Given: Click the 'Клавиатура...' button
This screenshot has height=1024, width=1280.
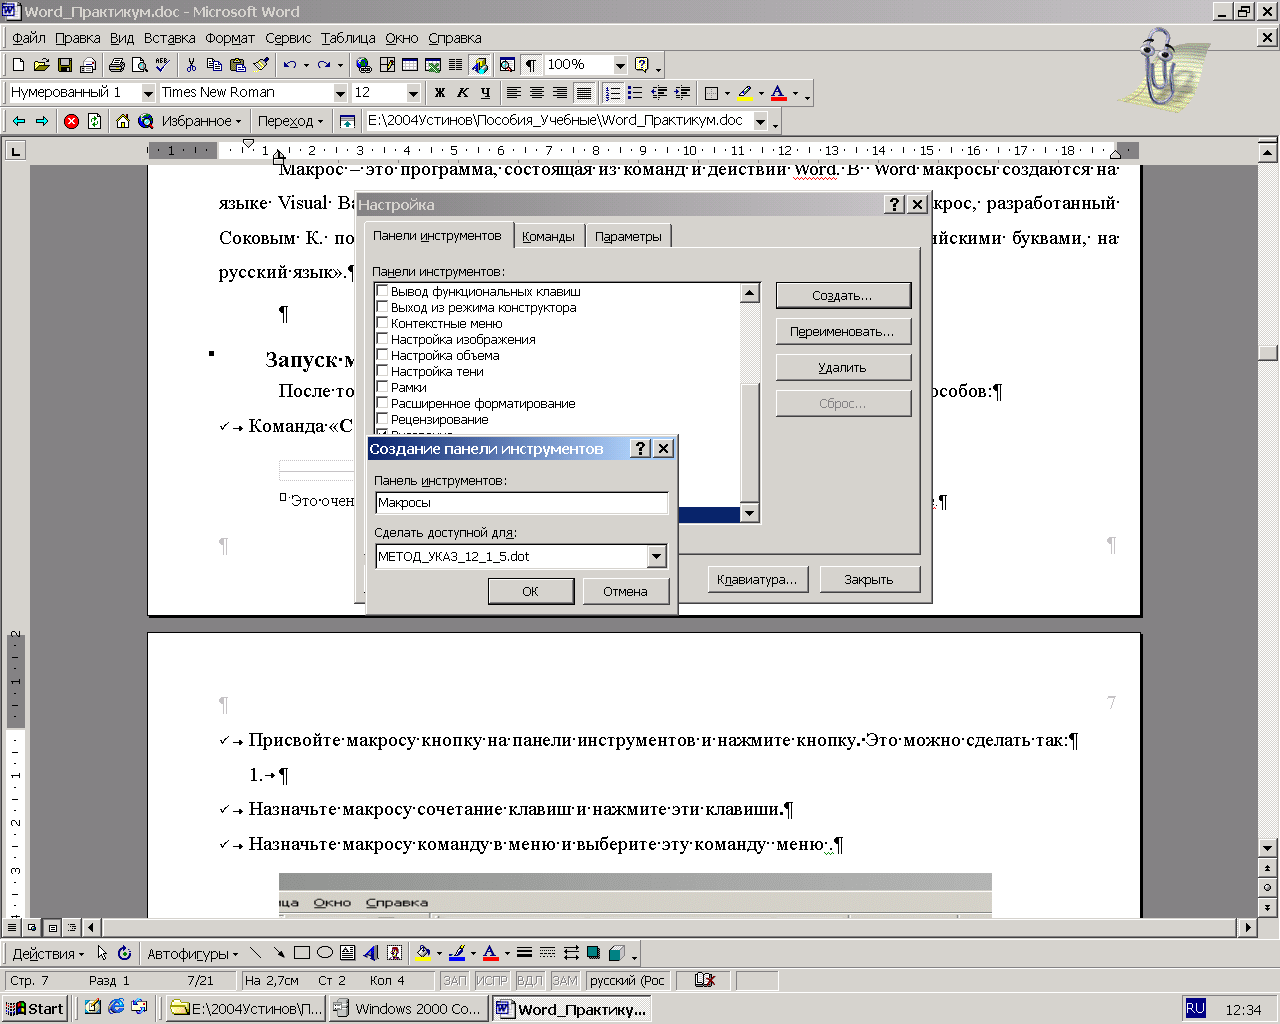Looking at the screenshot, I should (x=757, y=579).
